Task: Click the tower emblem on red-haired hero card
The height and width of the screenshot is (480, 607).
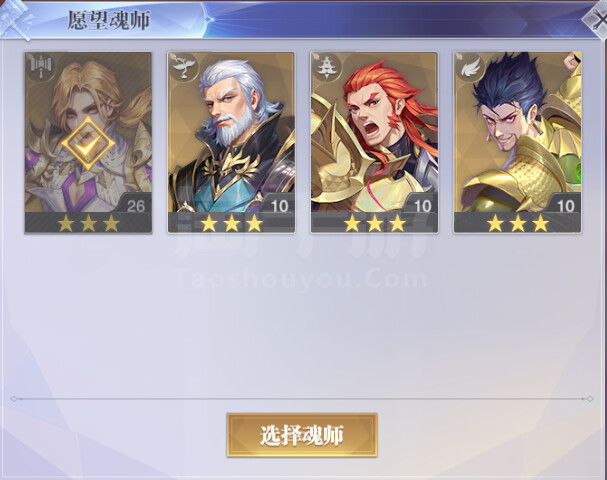Action: [327, 67]
